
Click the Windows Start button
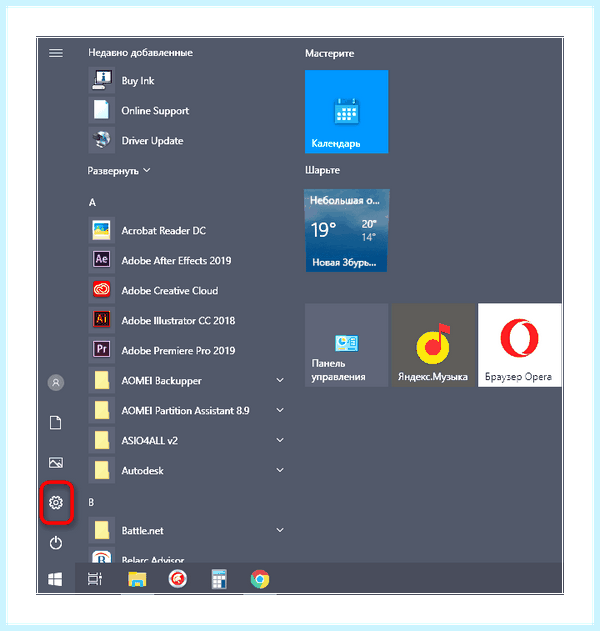[55, 579]
